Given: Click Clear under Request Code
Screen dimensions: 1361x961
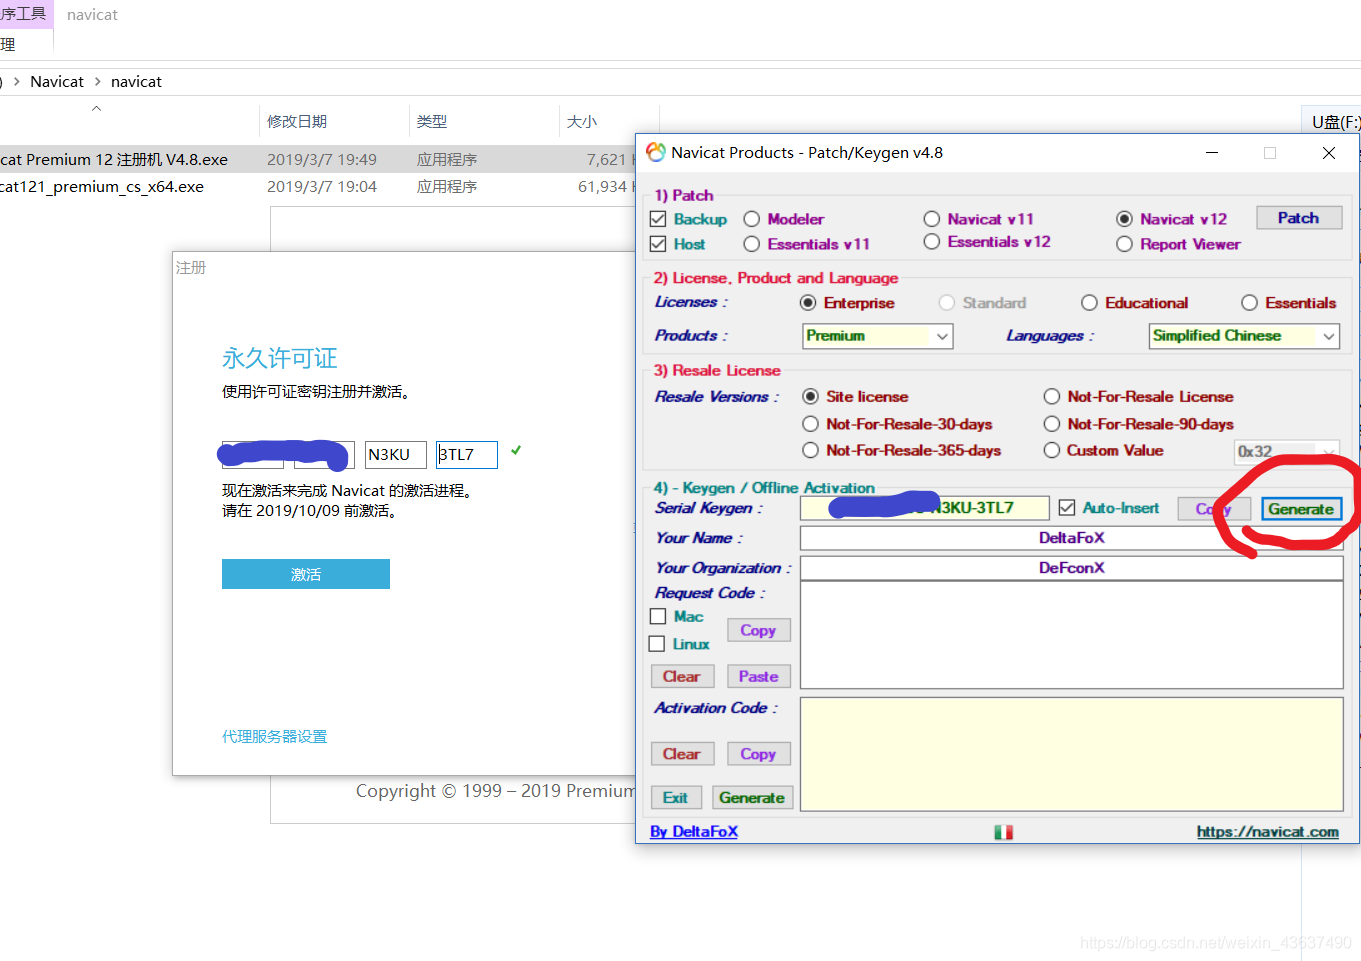Looking at the screenshot, I should (682, 677).
